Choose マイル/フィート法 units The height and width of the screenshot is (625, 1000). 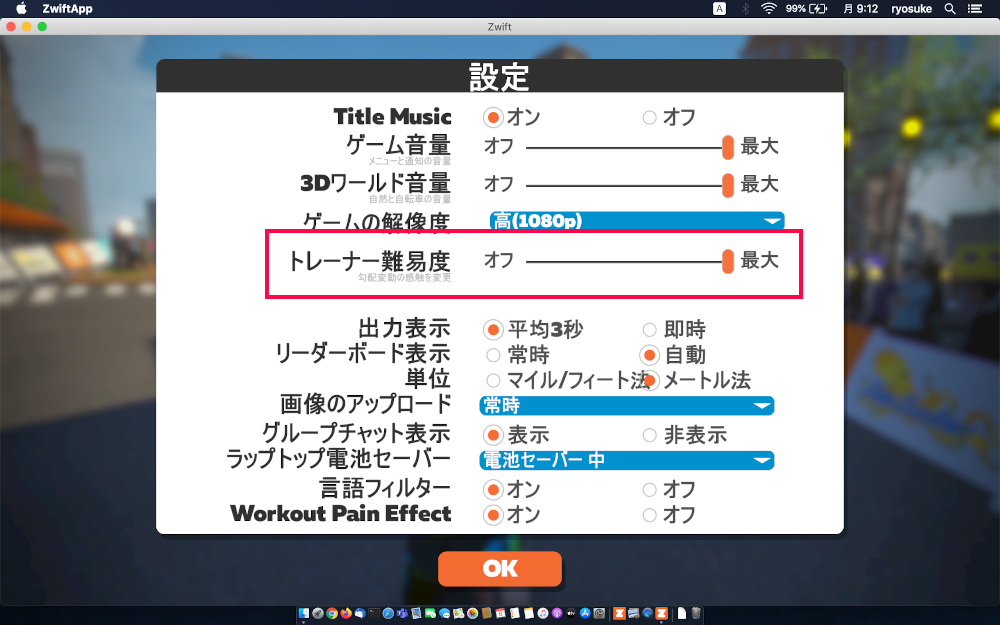[493, 380]
